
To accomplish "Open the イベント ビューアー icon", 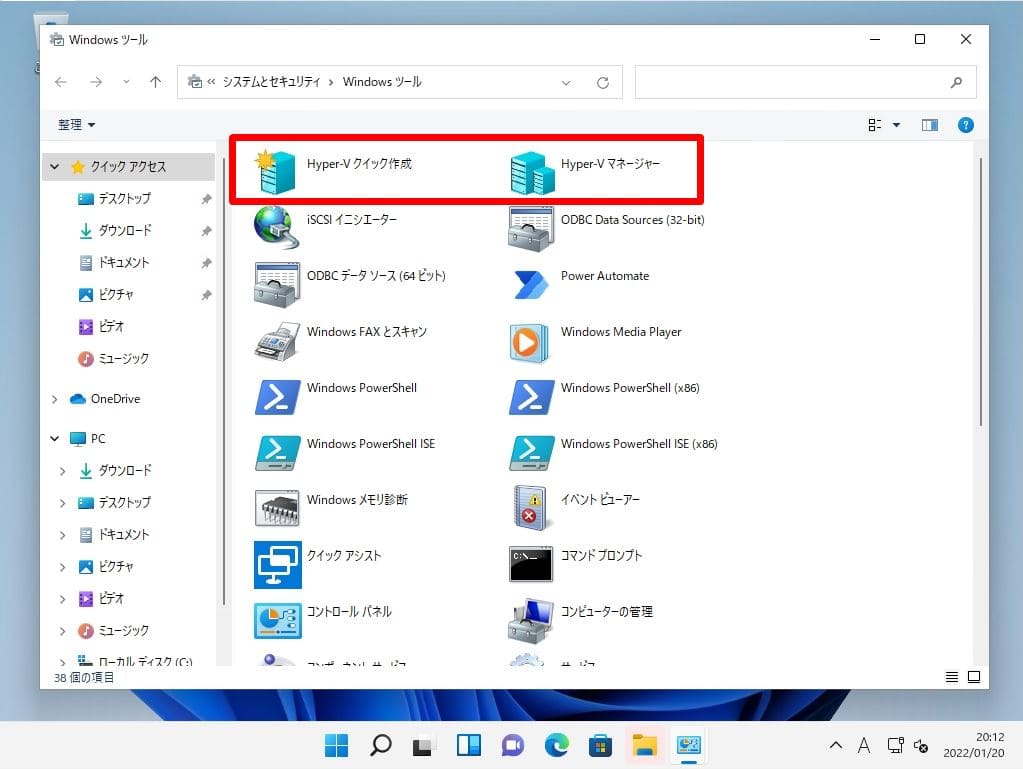I will [x=530, y=507].
